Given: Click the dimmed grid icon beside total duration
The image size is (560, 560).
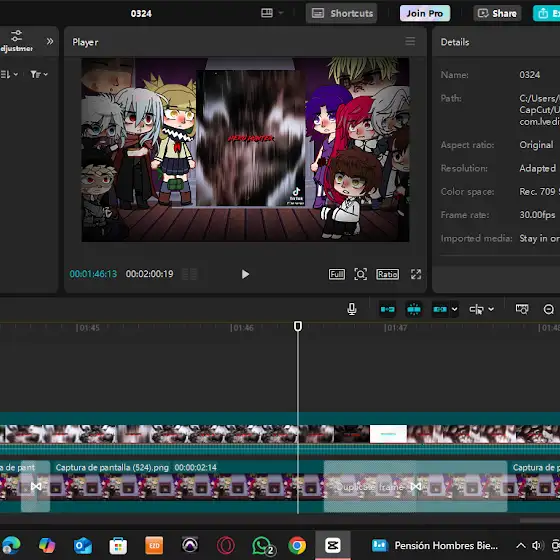Looking at the screenshot, I should tap(190, 274).
